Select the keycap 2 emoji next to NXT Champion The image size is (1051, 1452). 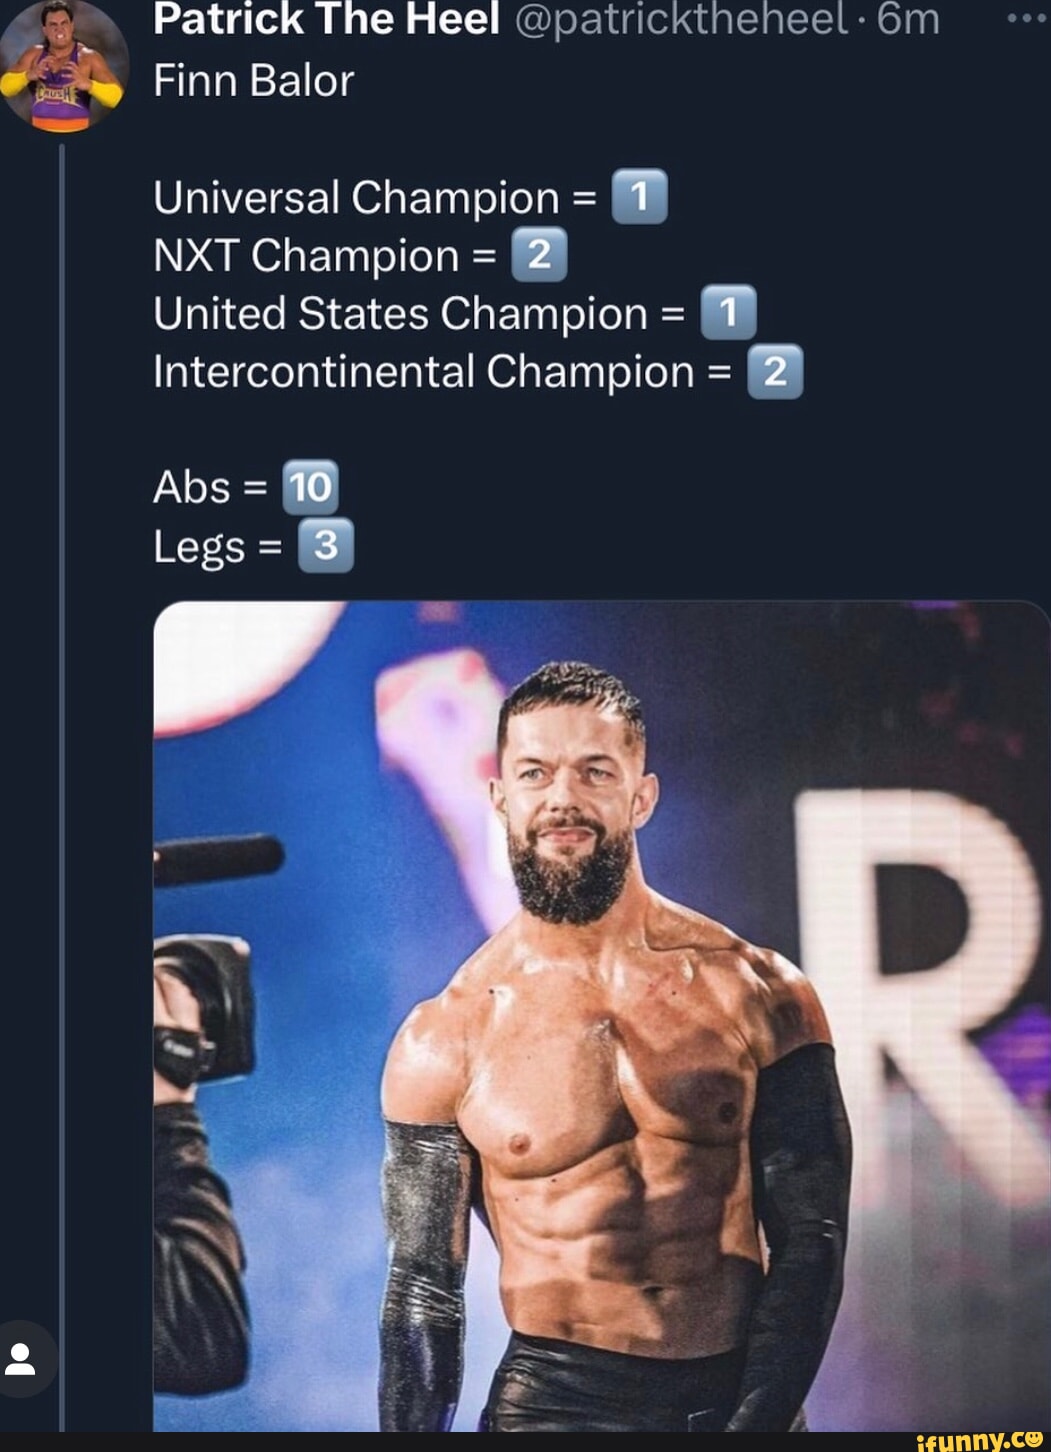tap(540, 256)
